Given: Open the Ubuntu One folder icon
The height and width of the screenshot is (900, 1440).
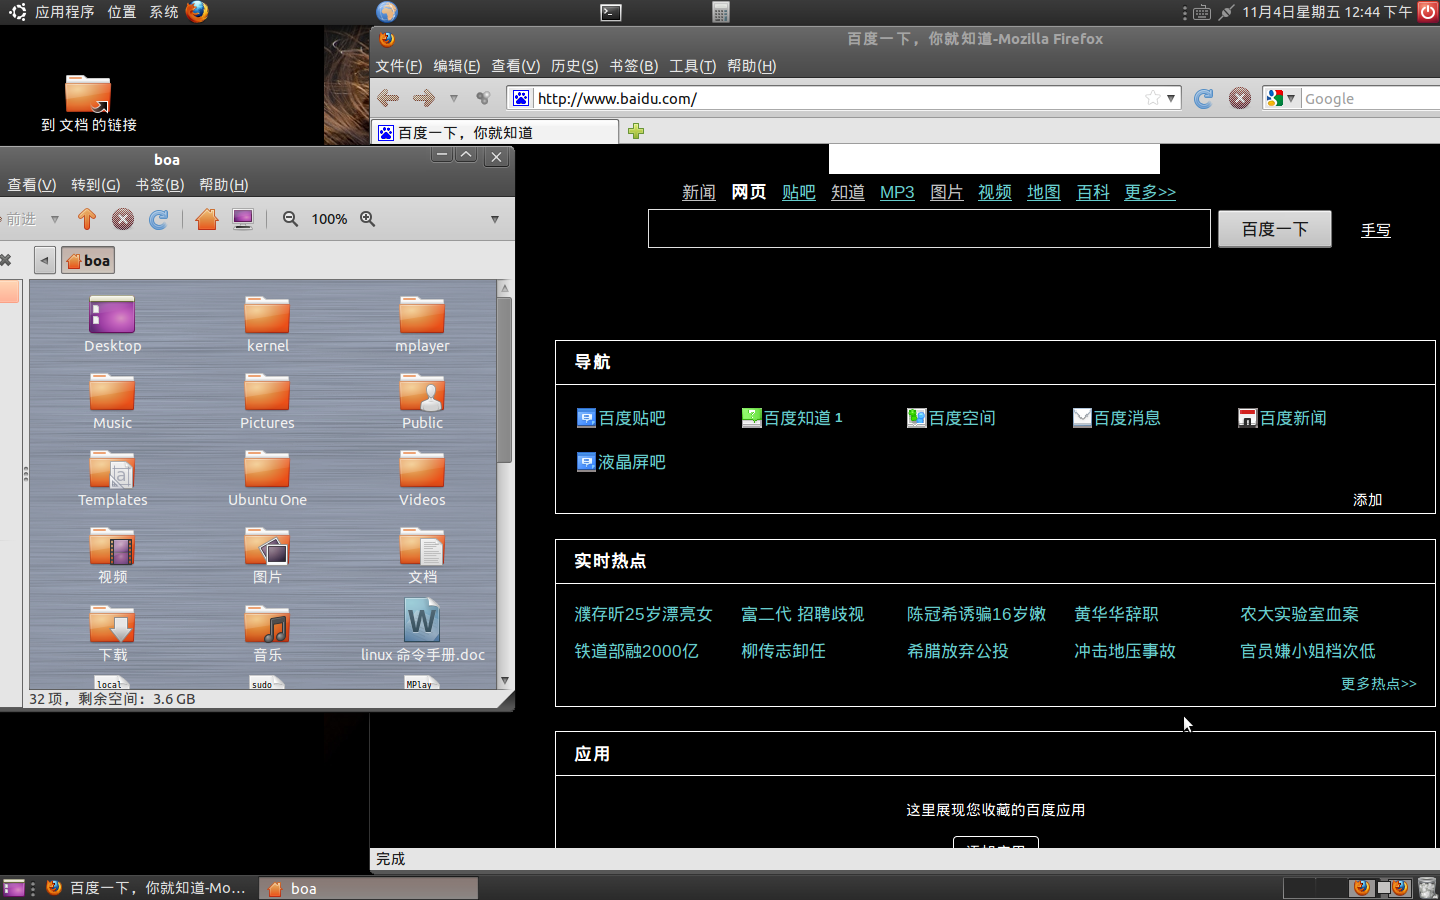Looking at the screenshot, I should pos(267,470).
